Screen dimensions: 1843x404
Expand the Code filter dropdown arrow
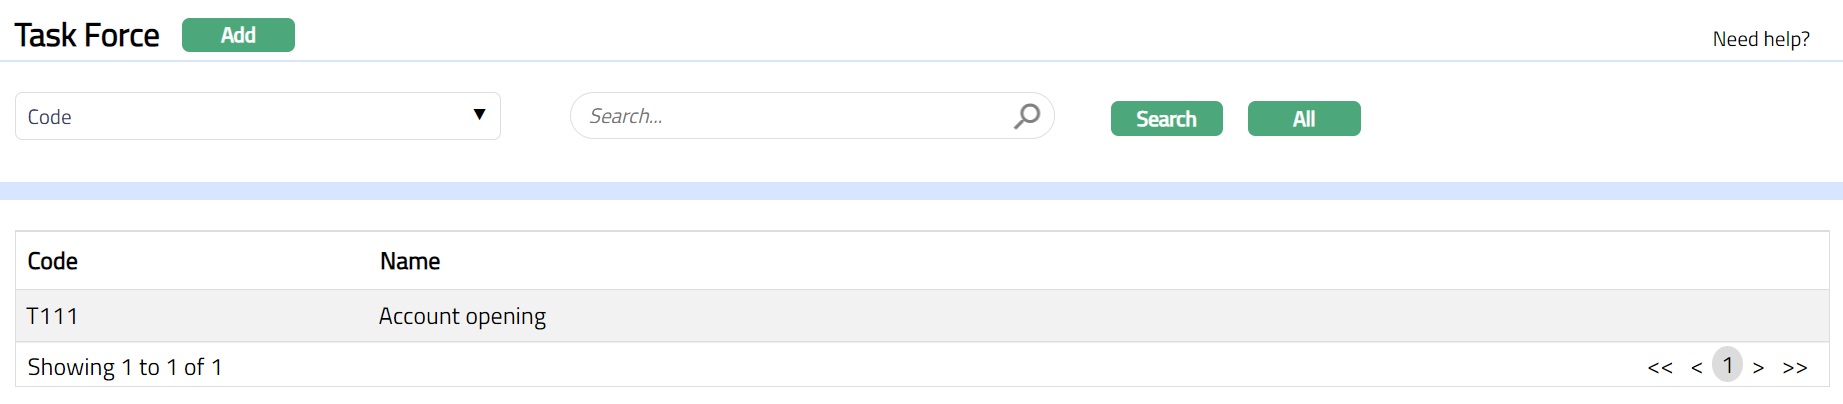[x=479, y=115]
